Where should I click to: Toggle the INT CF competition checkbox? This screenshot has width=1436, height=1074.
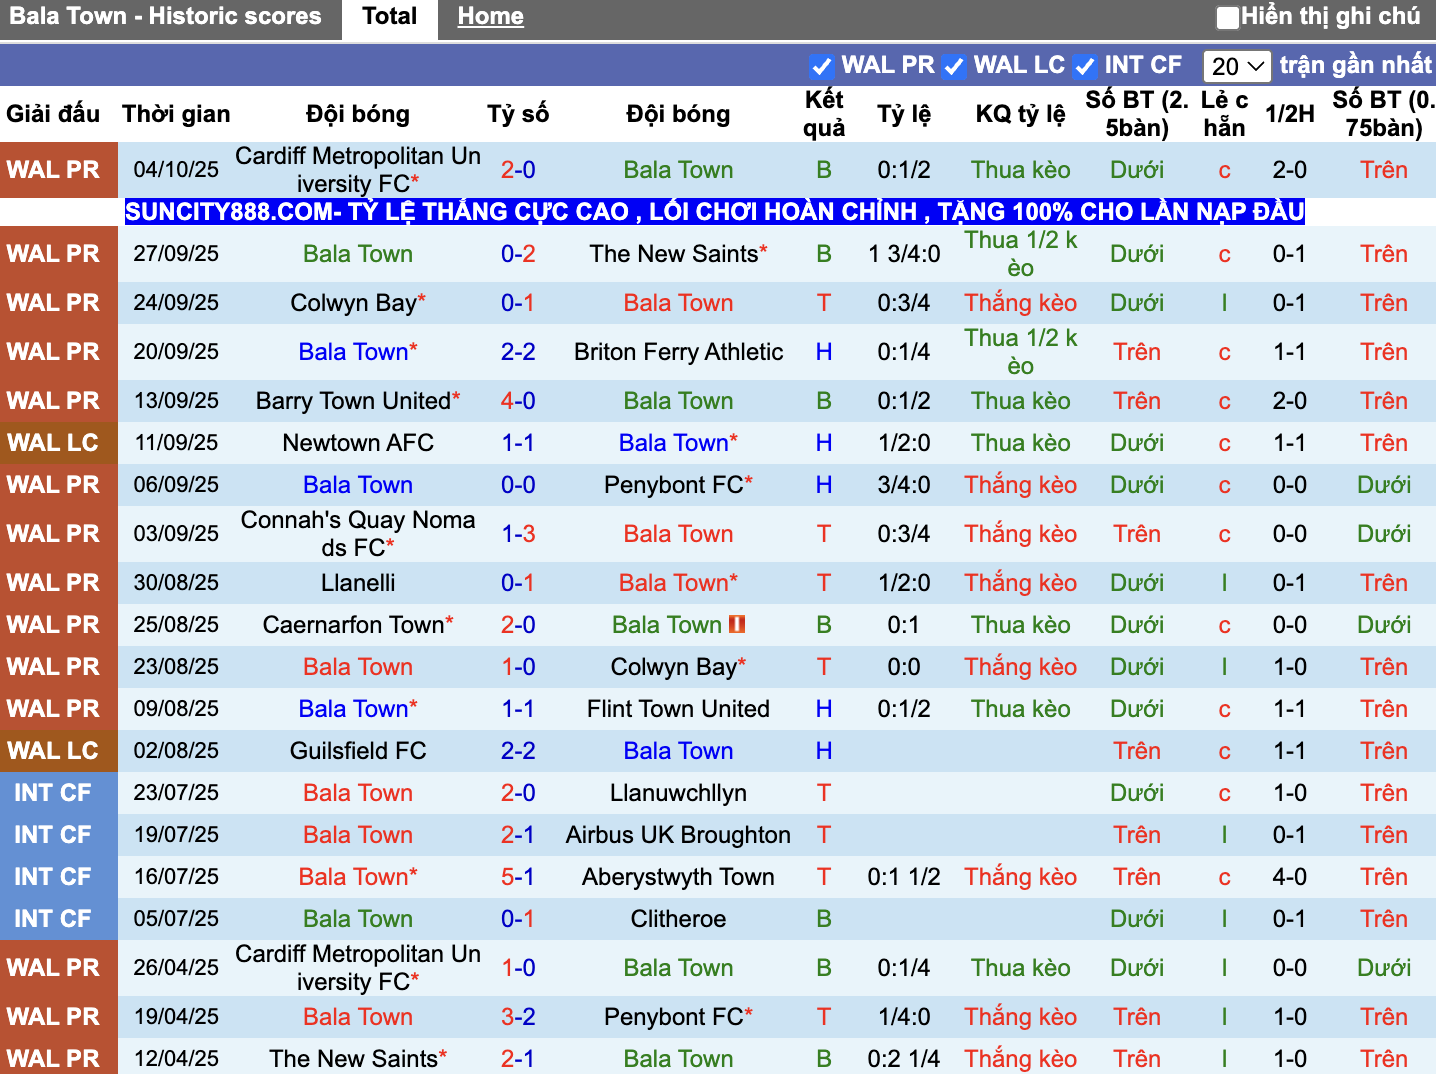click(1084, 66)
